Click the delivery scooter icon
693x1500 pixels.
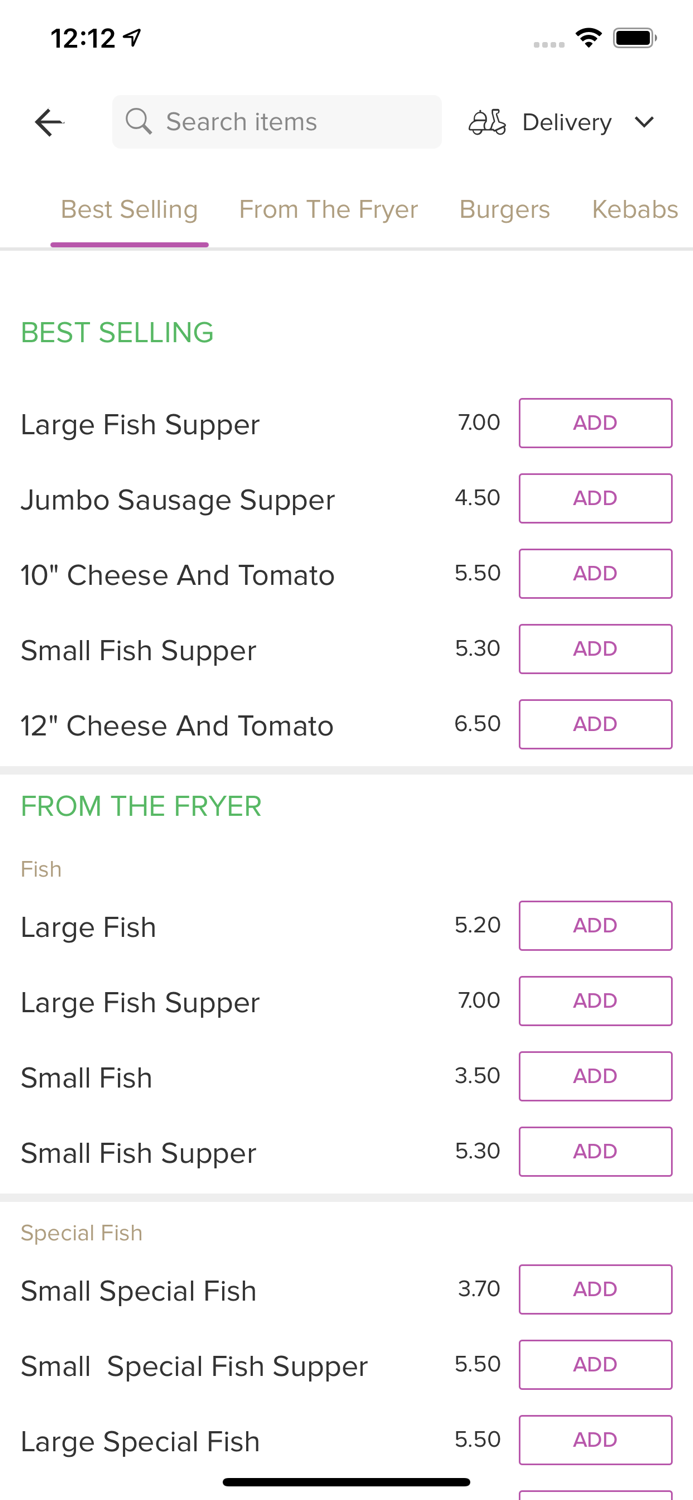tap(487, 122)
